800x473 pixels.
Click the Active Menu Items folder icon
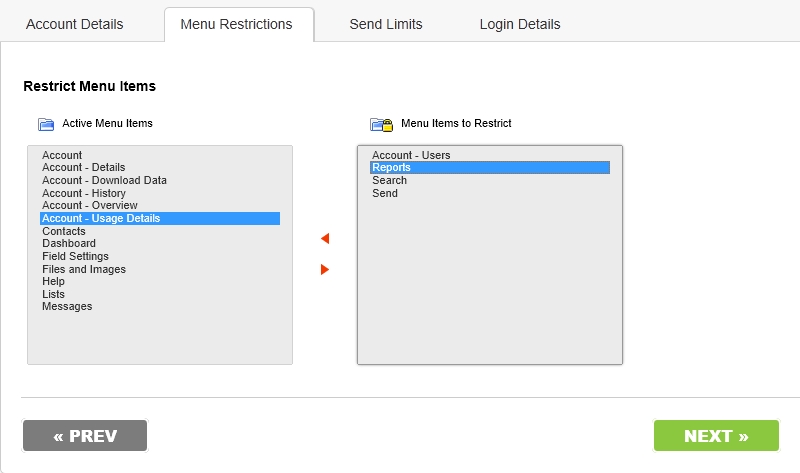46,124
